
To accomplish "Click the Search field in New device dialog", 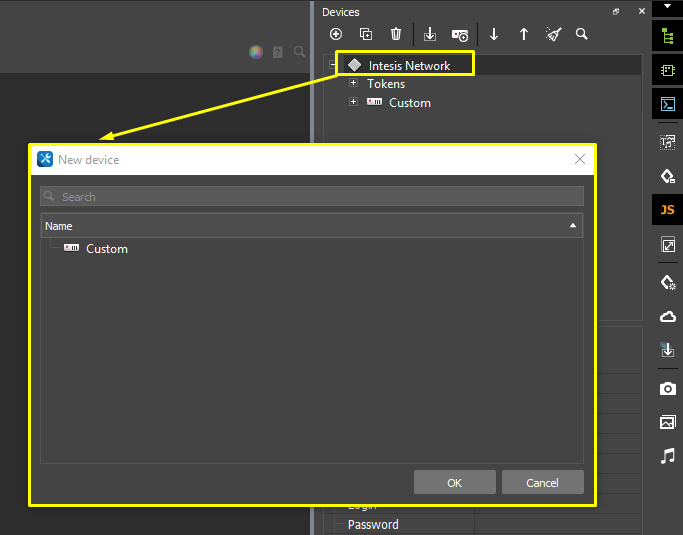I will tap(312, 197).
